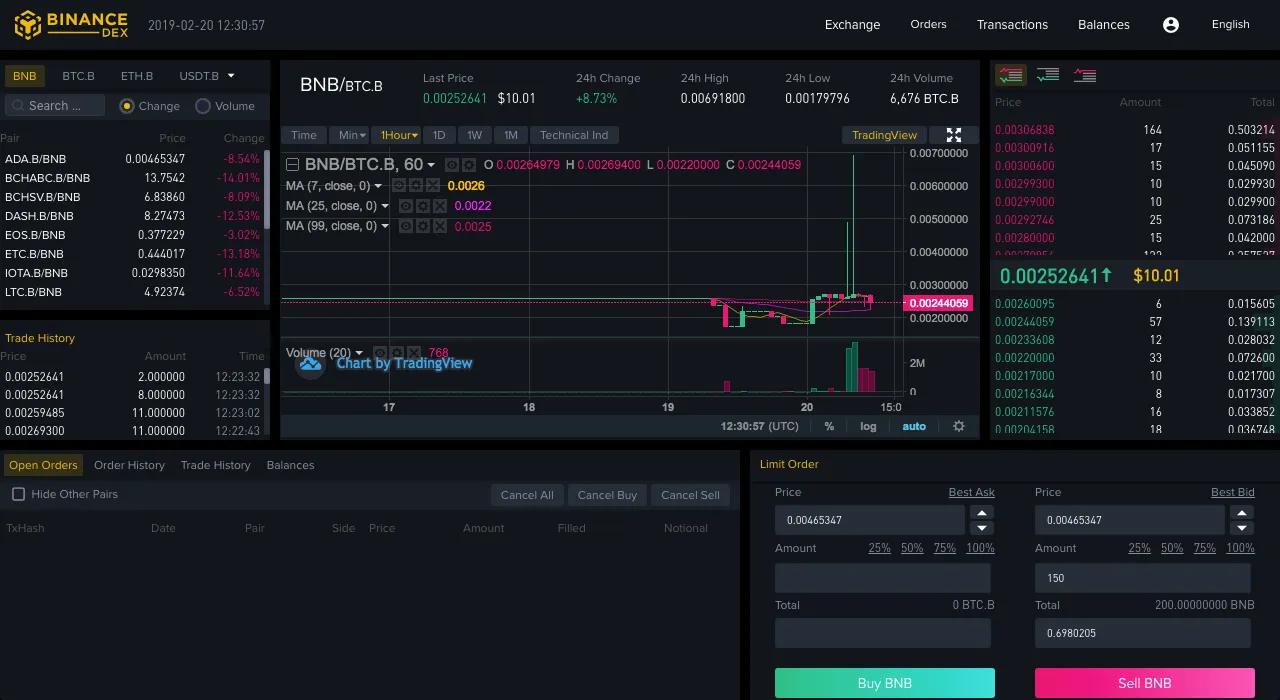Switch to ETH.B market tab
Viewport: 1280px width, 700px height.
pos(137,76)
